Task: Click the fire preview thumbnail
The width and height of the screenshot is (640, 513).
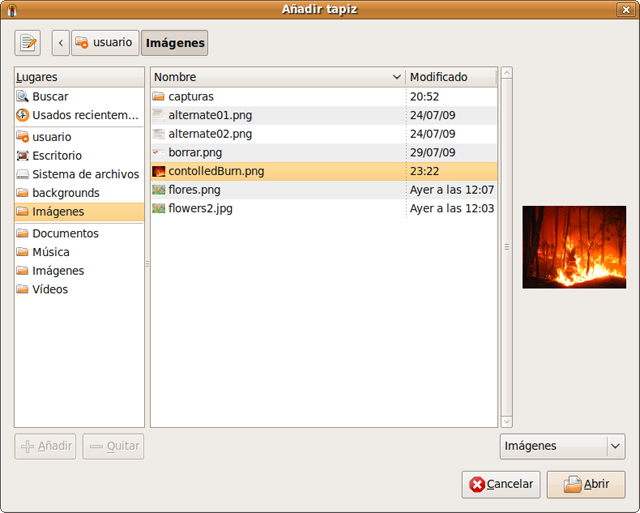Action: pos(560,247)
